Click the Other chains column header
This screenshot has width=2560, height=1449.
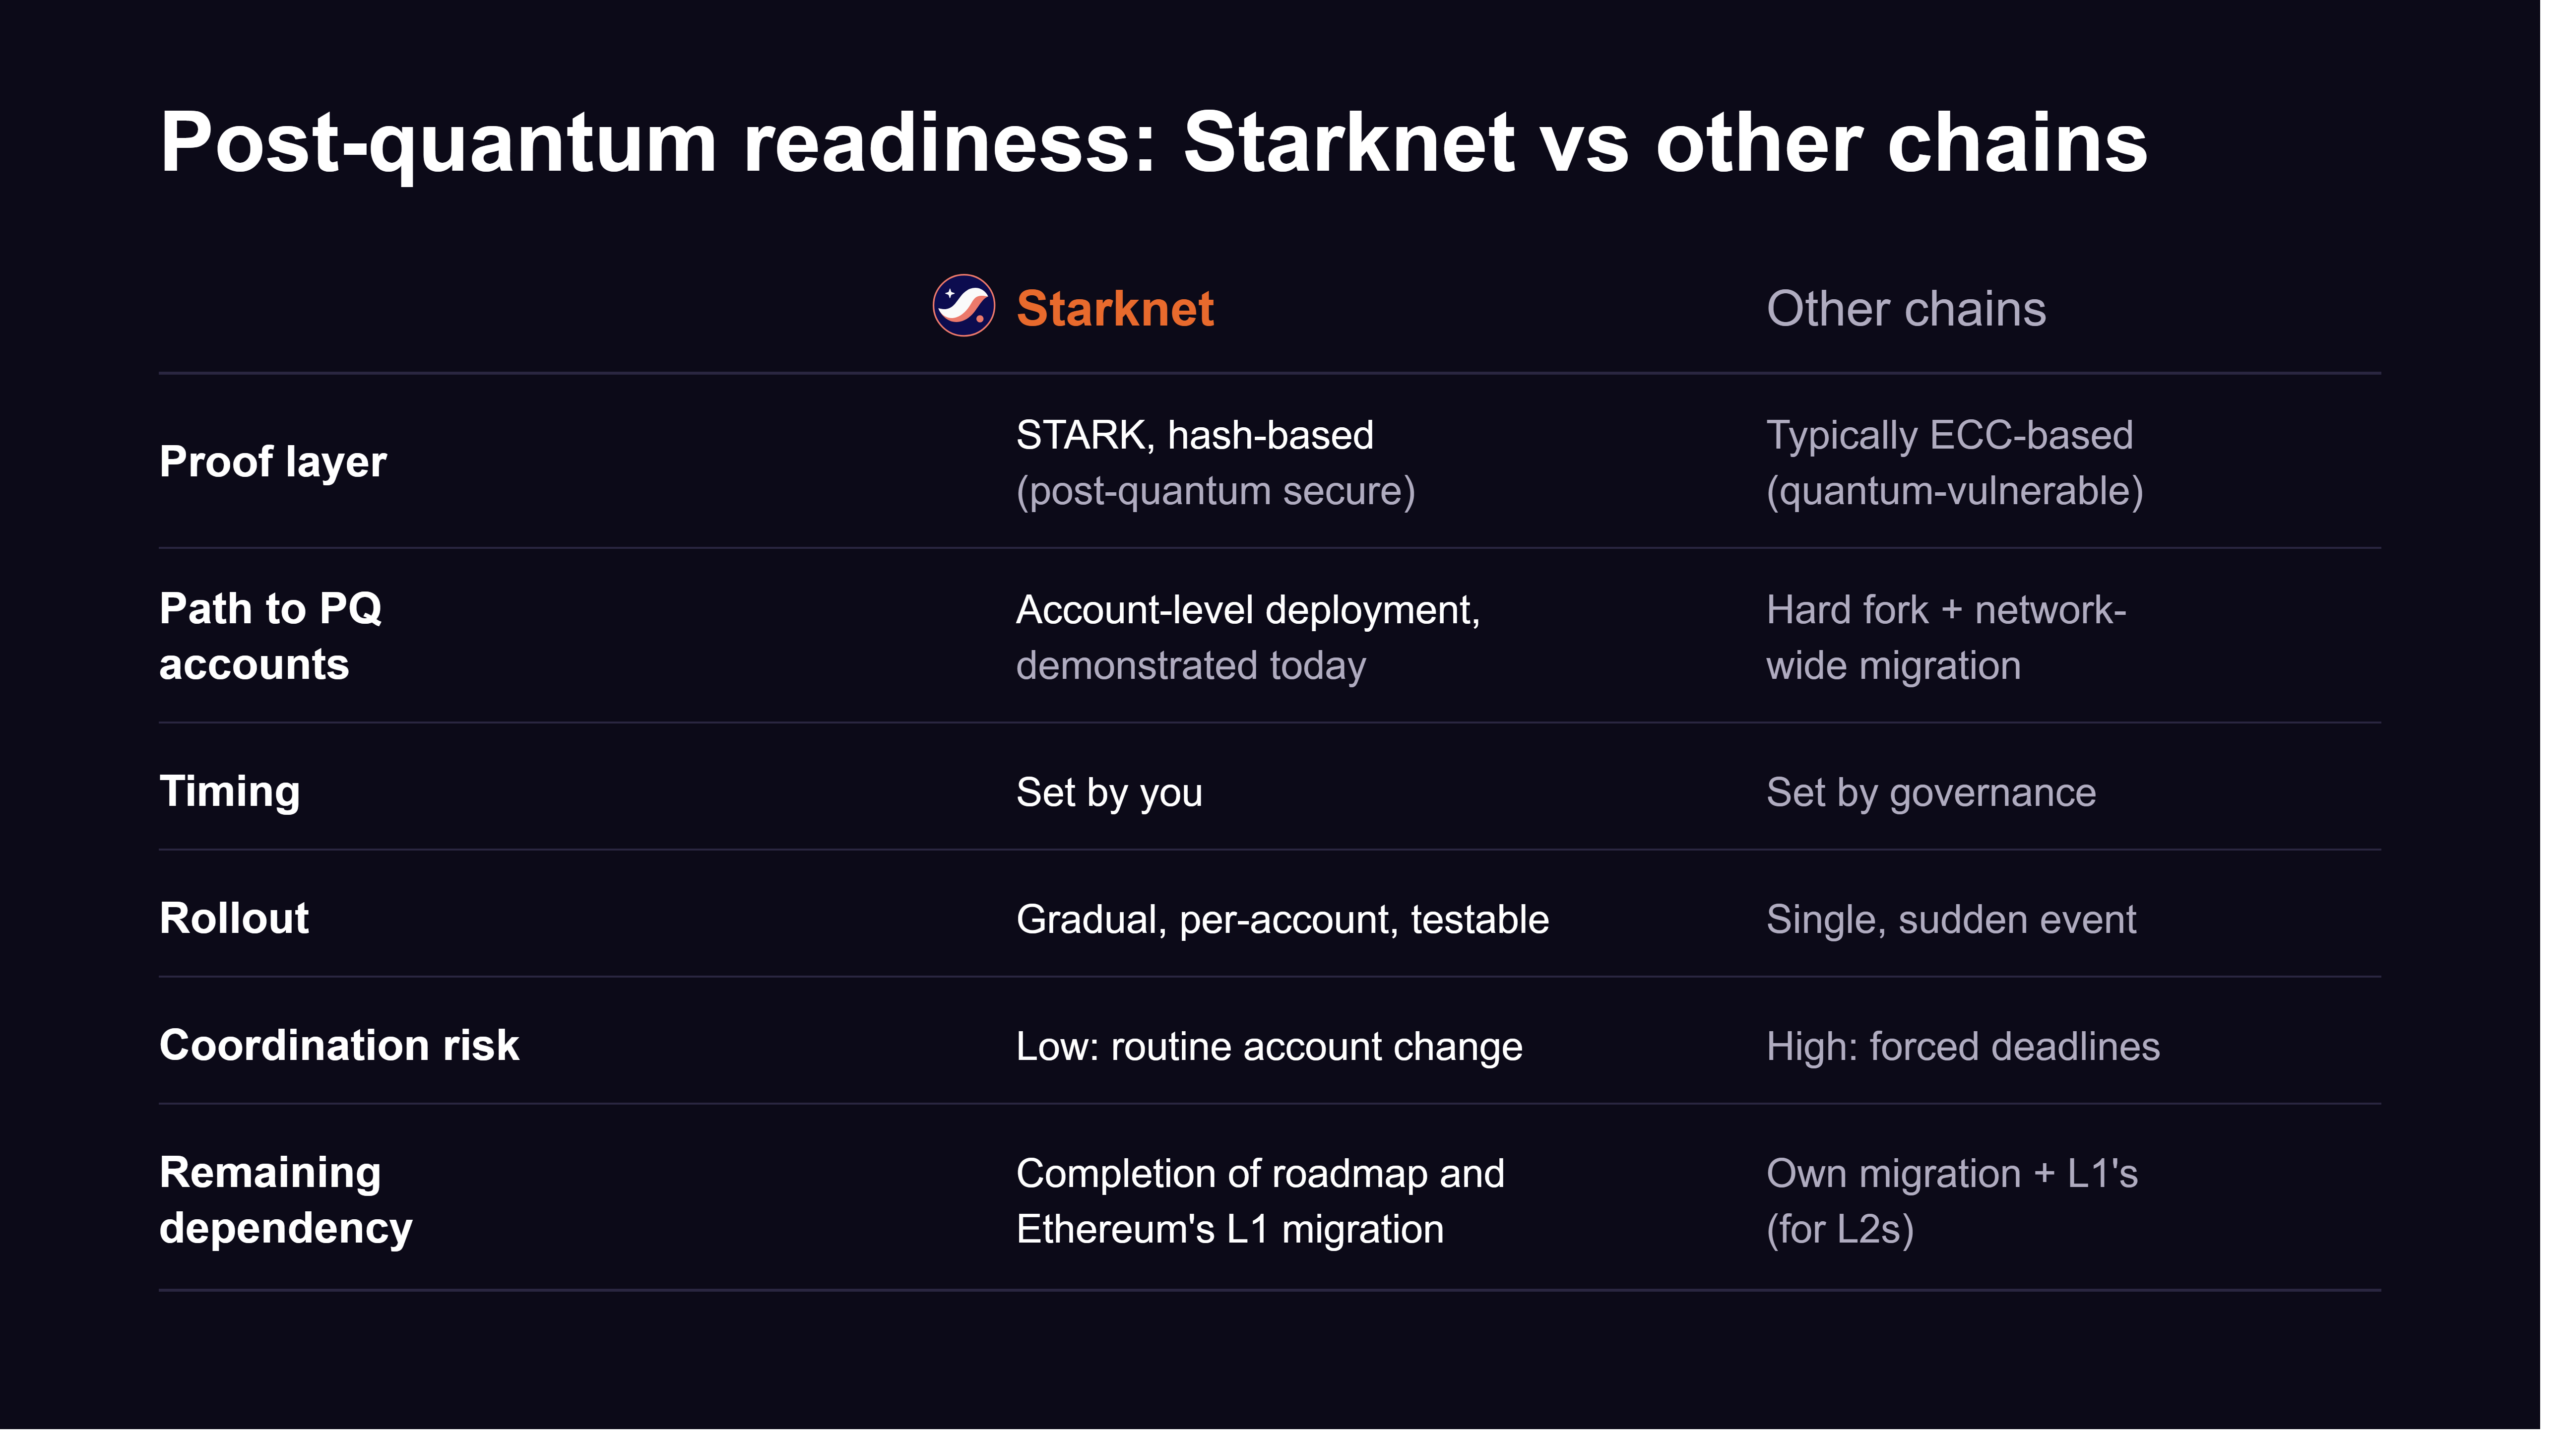[1905, 308]
